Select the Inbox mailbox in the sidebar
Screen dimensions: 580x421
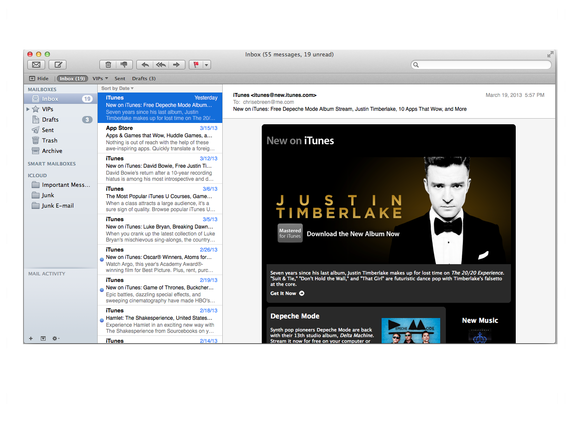pyautogui.click(x=60, y=99)
